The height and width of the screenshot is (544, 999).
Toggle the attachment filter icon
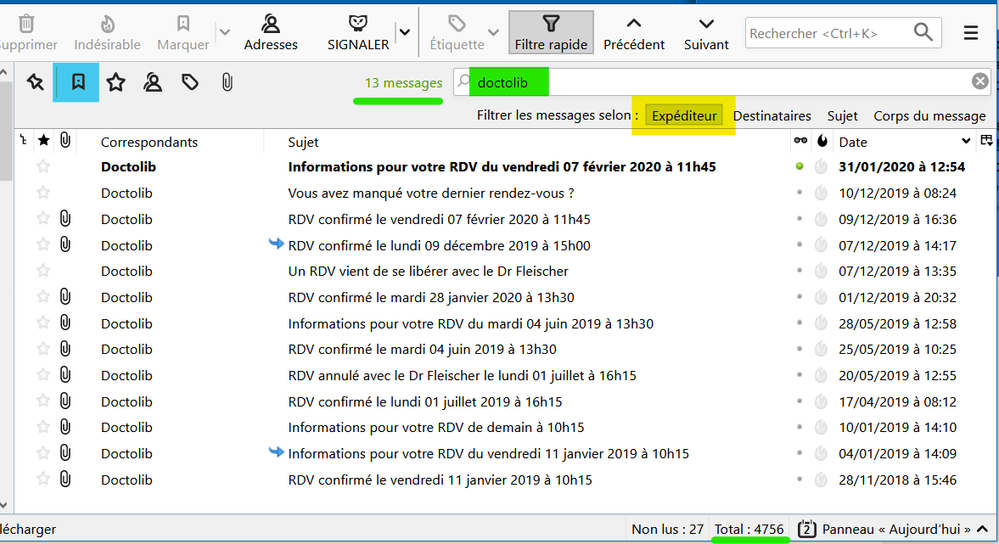[227, 82]
